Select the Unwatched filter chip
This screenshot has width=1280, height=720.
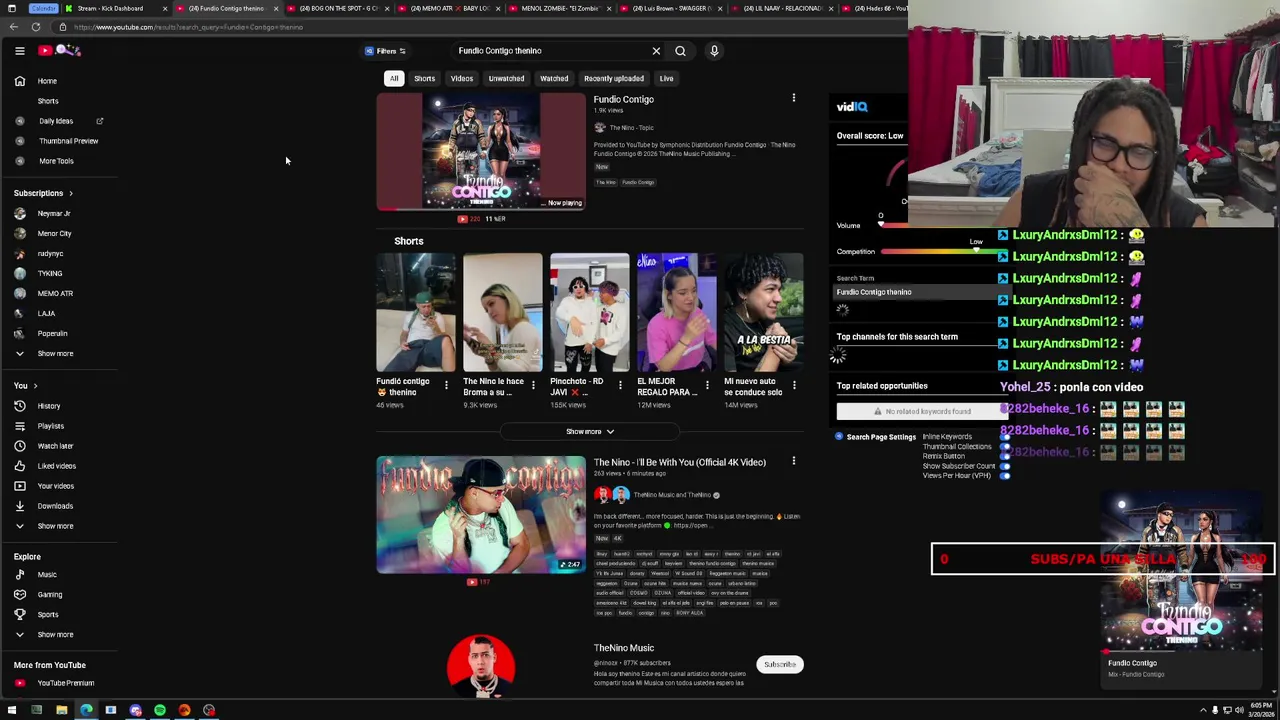tap(506, 78)
